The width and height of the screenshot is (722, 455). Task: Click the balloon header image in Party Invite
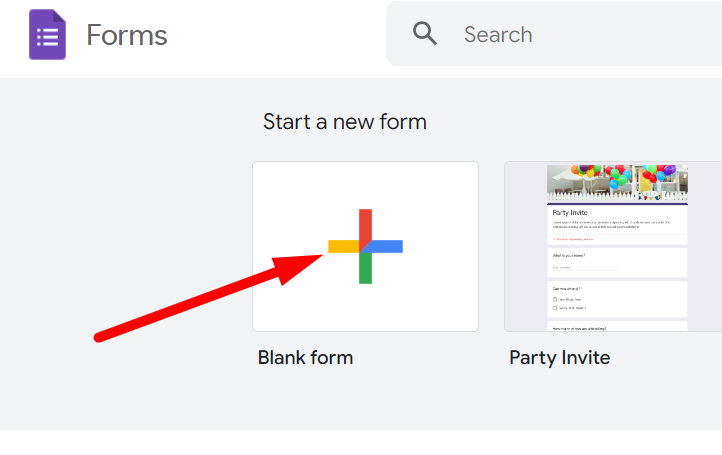616,182
